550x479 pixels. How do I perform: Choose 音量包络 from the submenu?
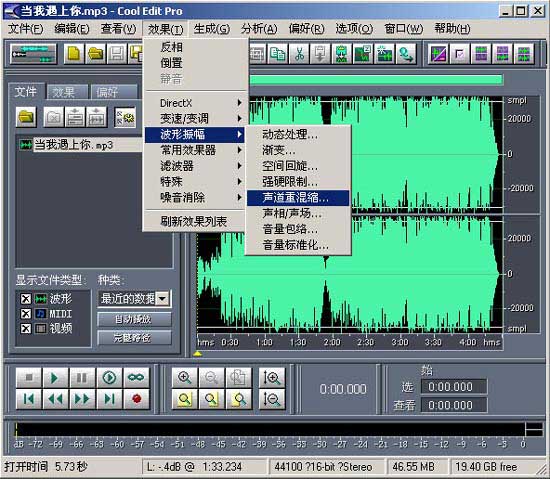[x=298, y=229]
